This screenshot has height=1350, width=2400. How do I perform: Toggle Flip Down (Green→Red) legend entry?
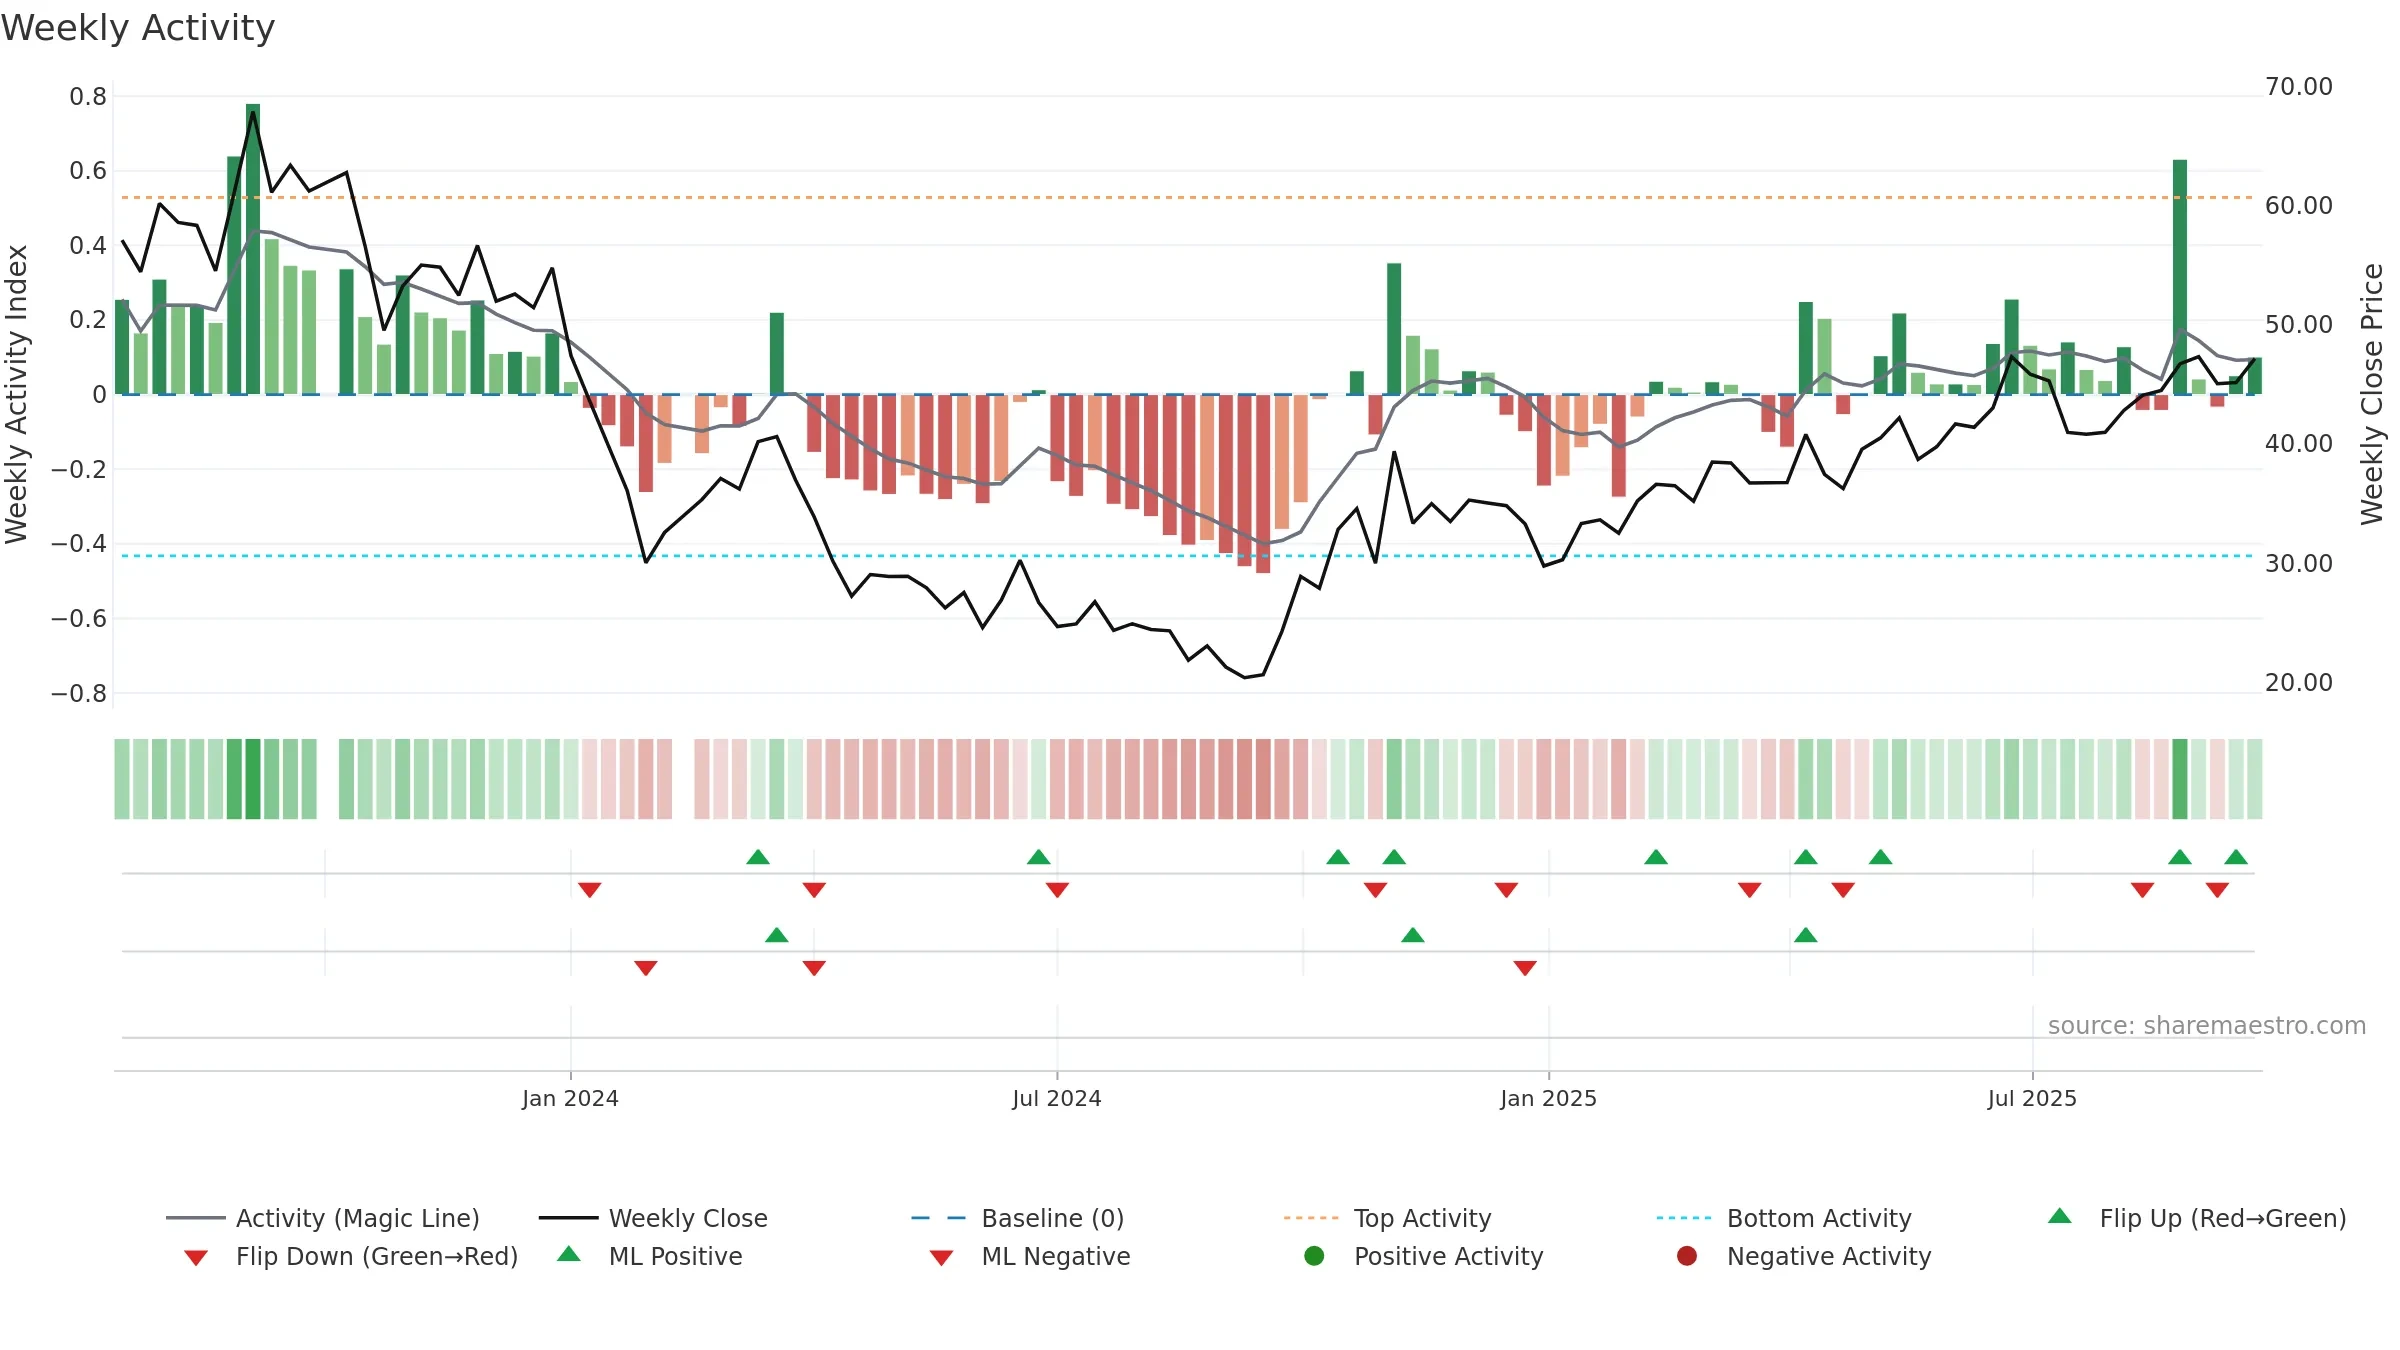351,1256
